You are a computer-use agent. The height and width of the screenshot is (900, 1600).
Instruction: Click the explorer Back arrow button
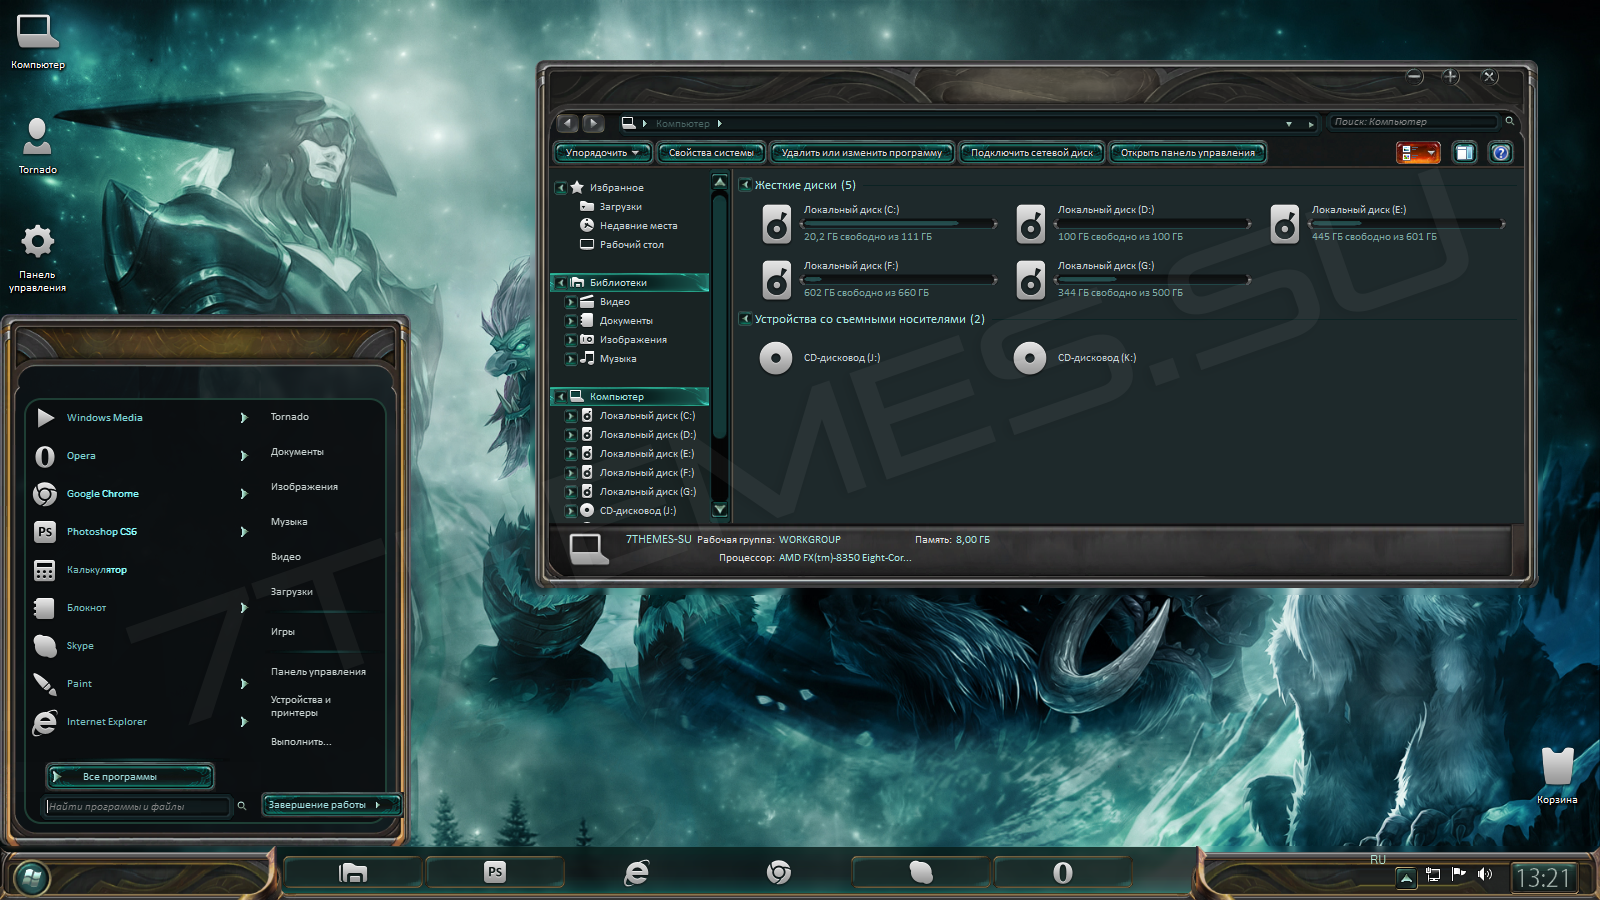568,123
